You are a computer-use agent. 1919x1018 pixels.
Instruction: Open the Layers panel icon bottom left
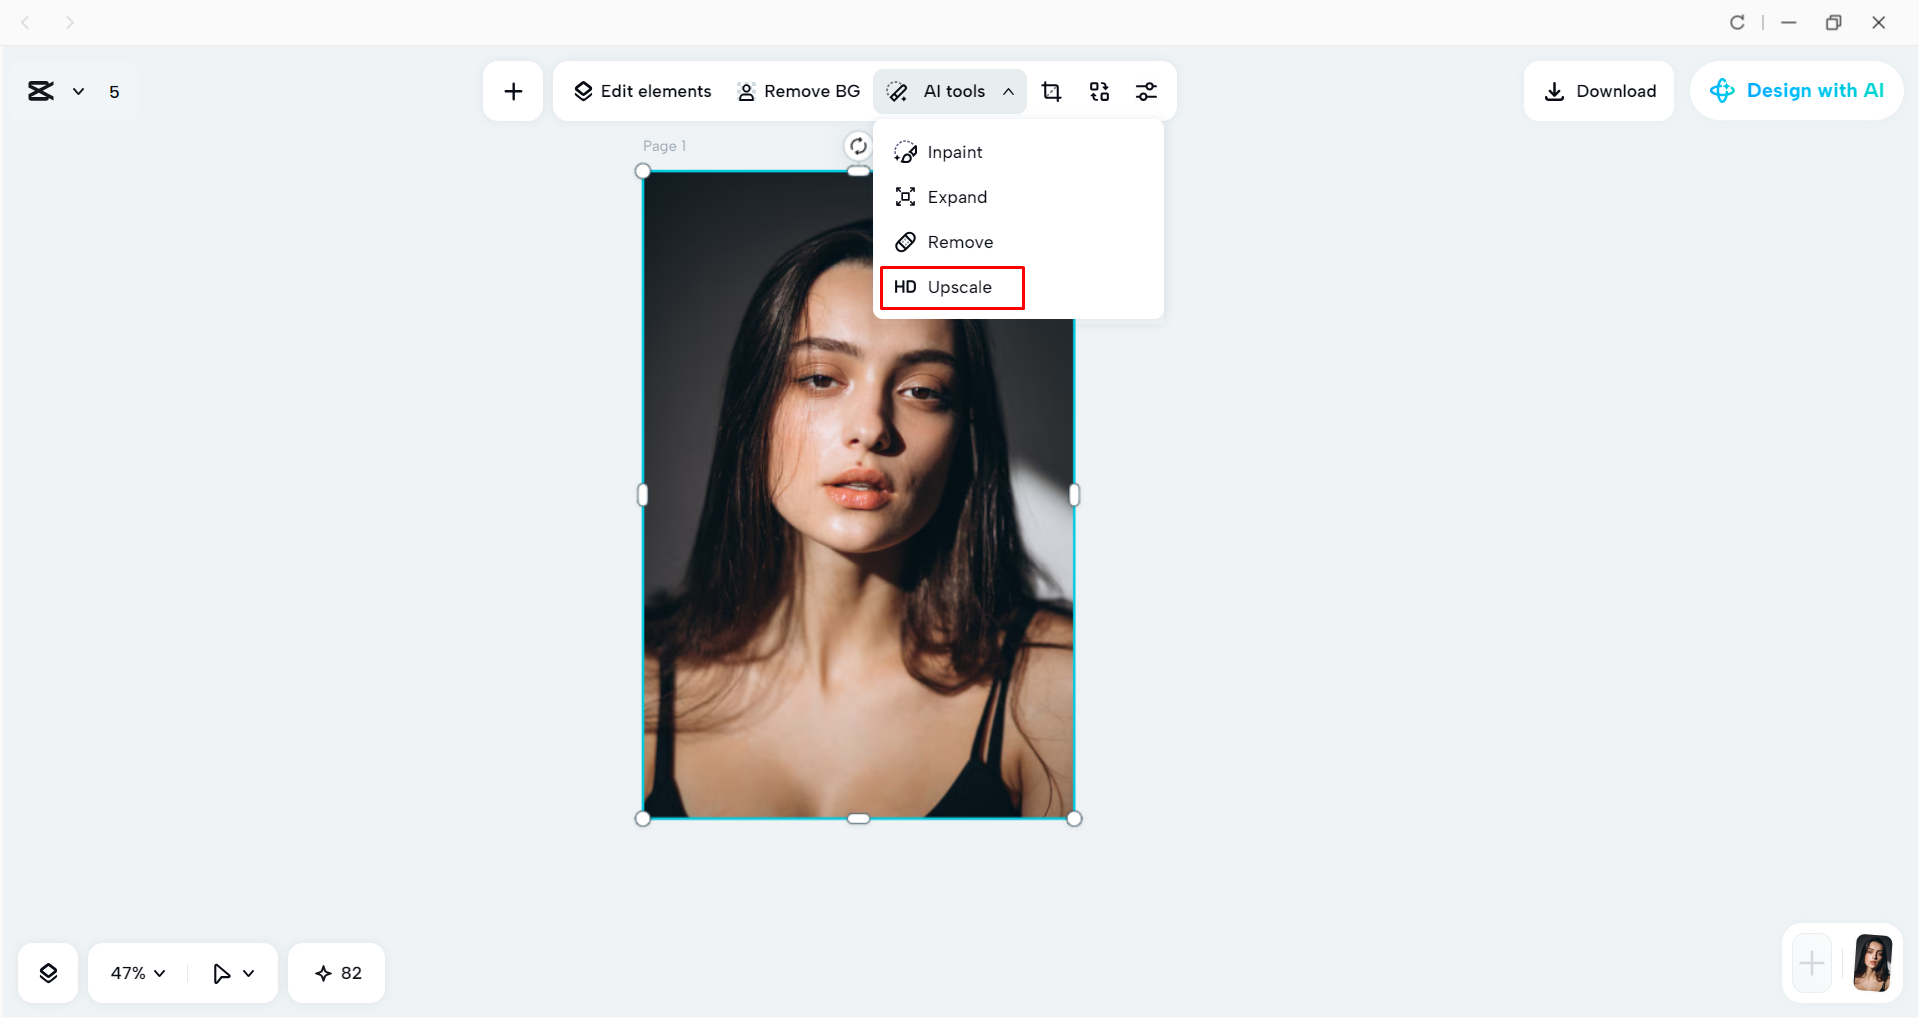click(47, 972)
